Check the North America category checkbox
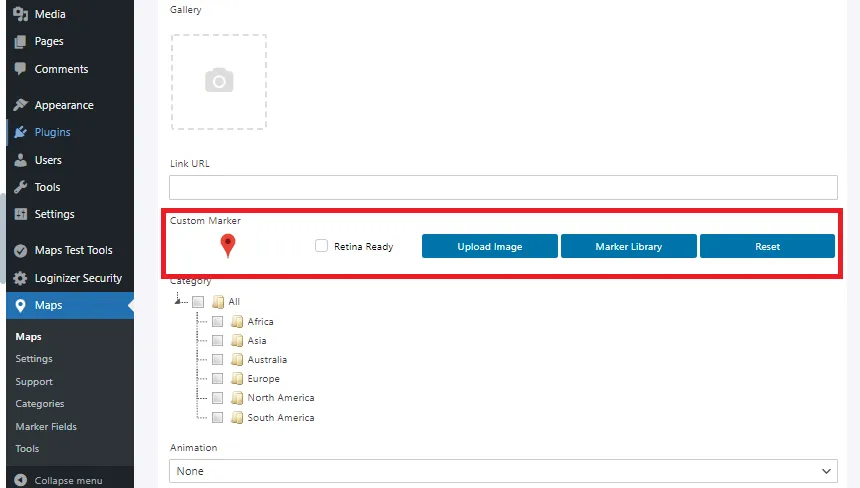This screenshot has width=860, height=488. pyautogui.click(x=217, y=398)
